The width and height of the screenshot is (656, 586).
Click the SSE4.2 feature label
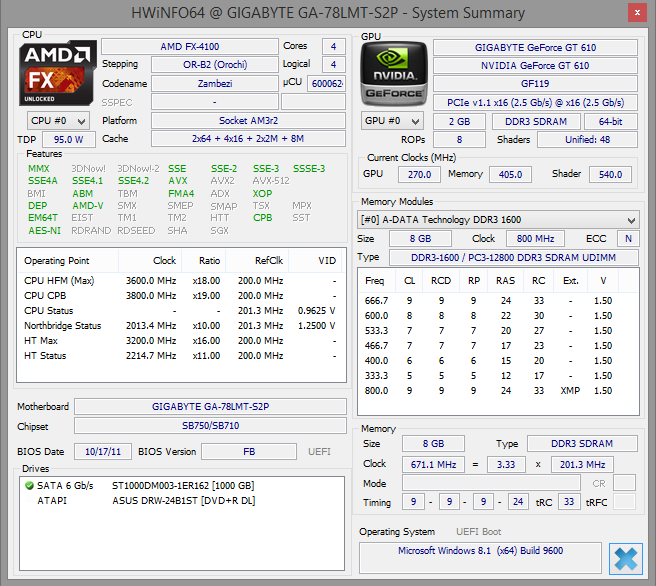[x=133, y=181]
